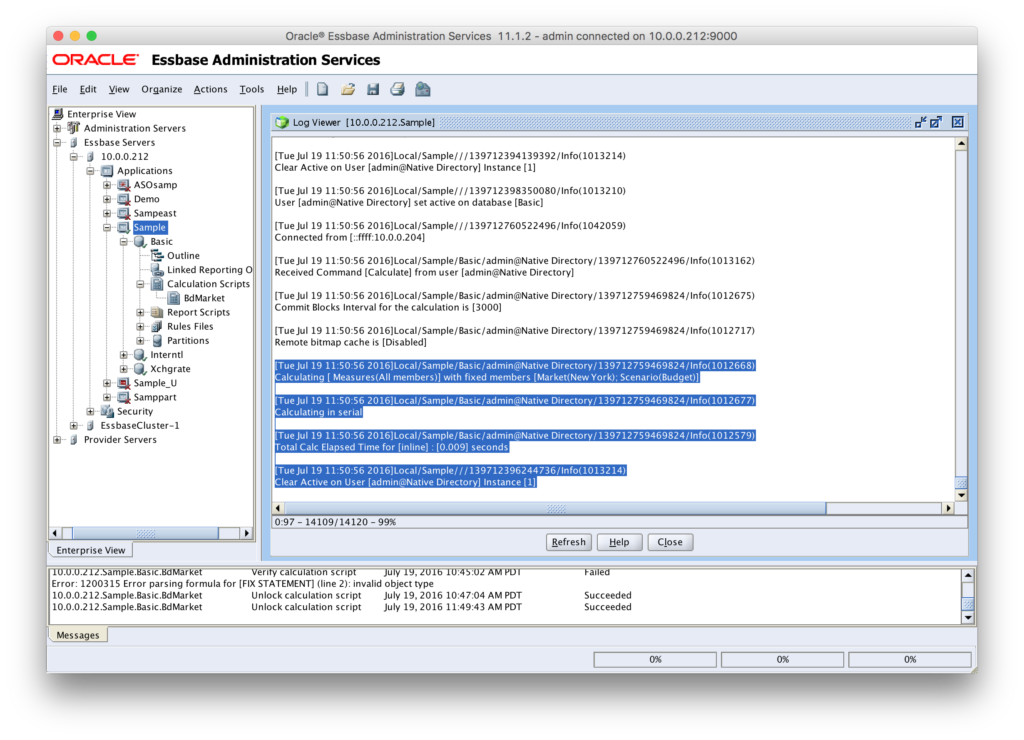Image resolution: width=1024 pixels, height=740 pixels.
Task: Click the Sampeast application icon
Action: click(124, 213)
